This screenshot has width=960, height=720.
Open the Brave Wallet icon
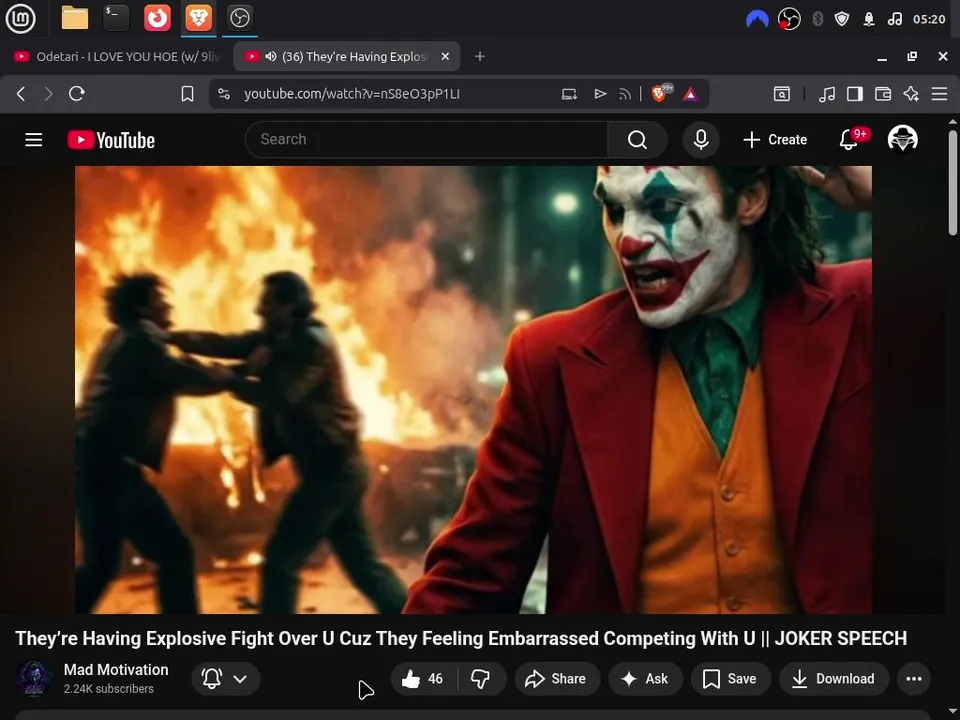tap(883, 94)
